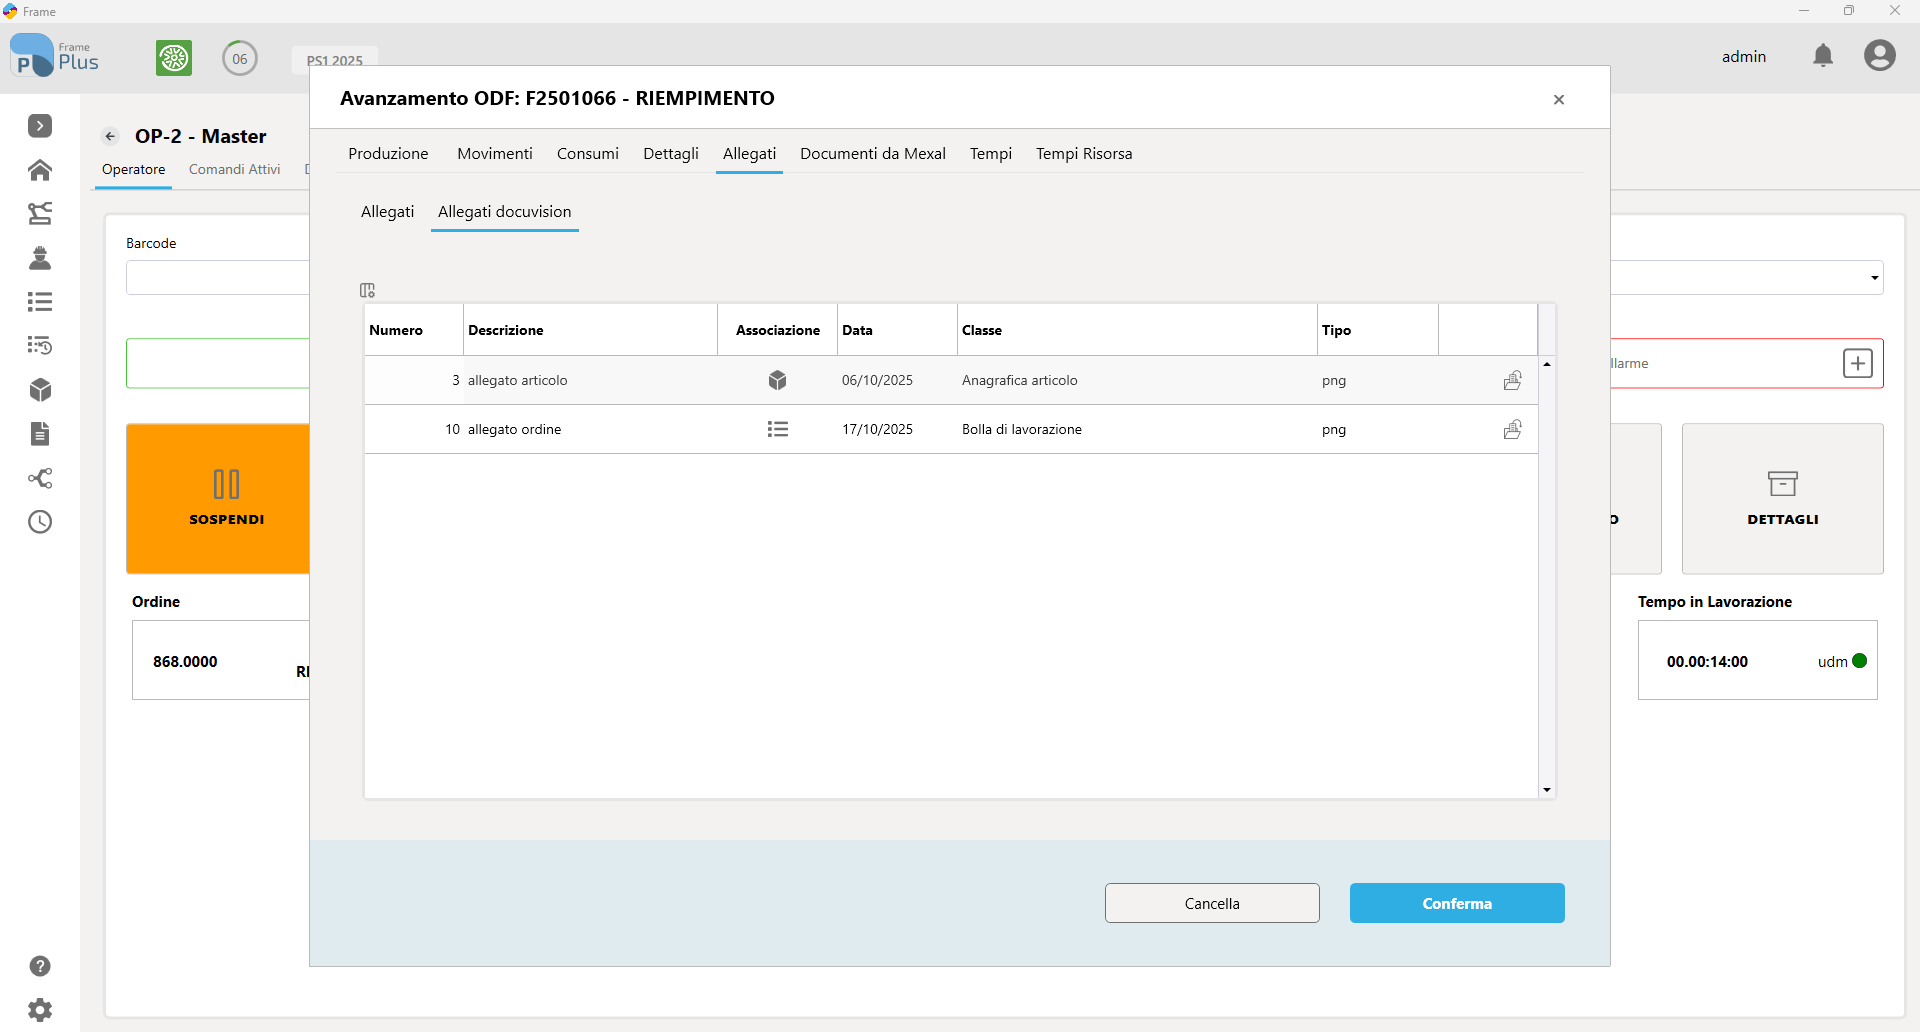Open the attachment icon for allegato articolo row

1513,380
